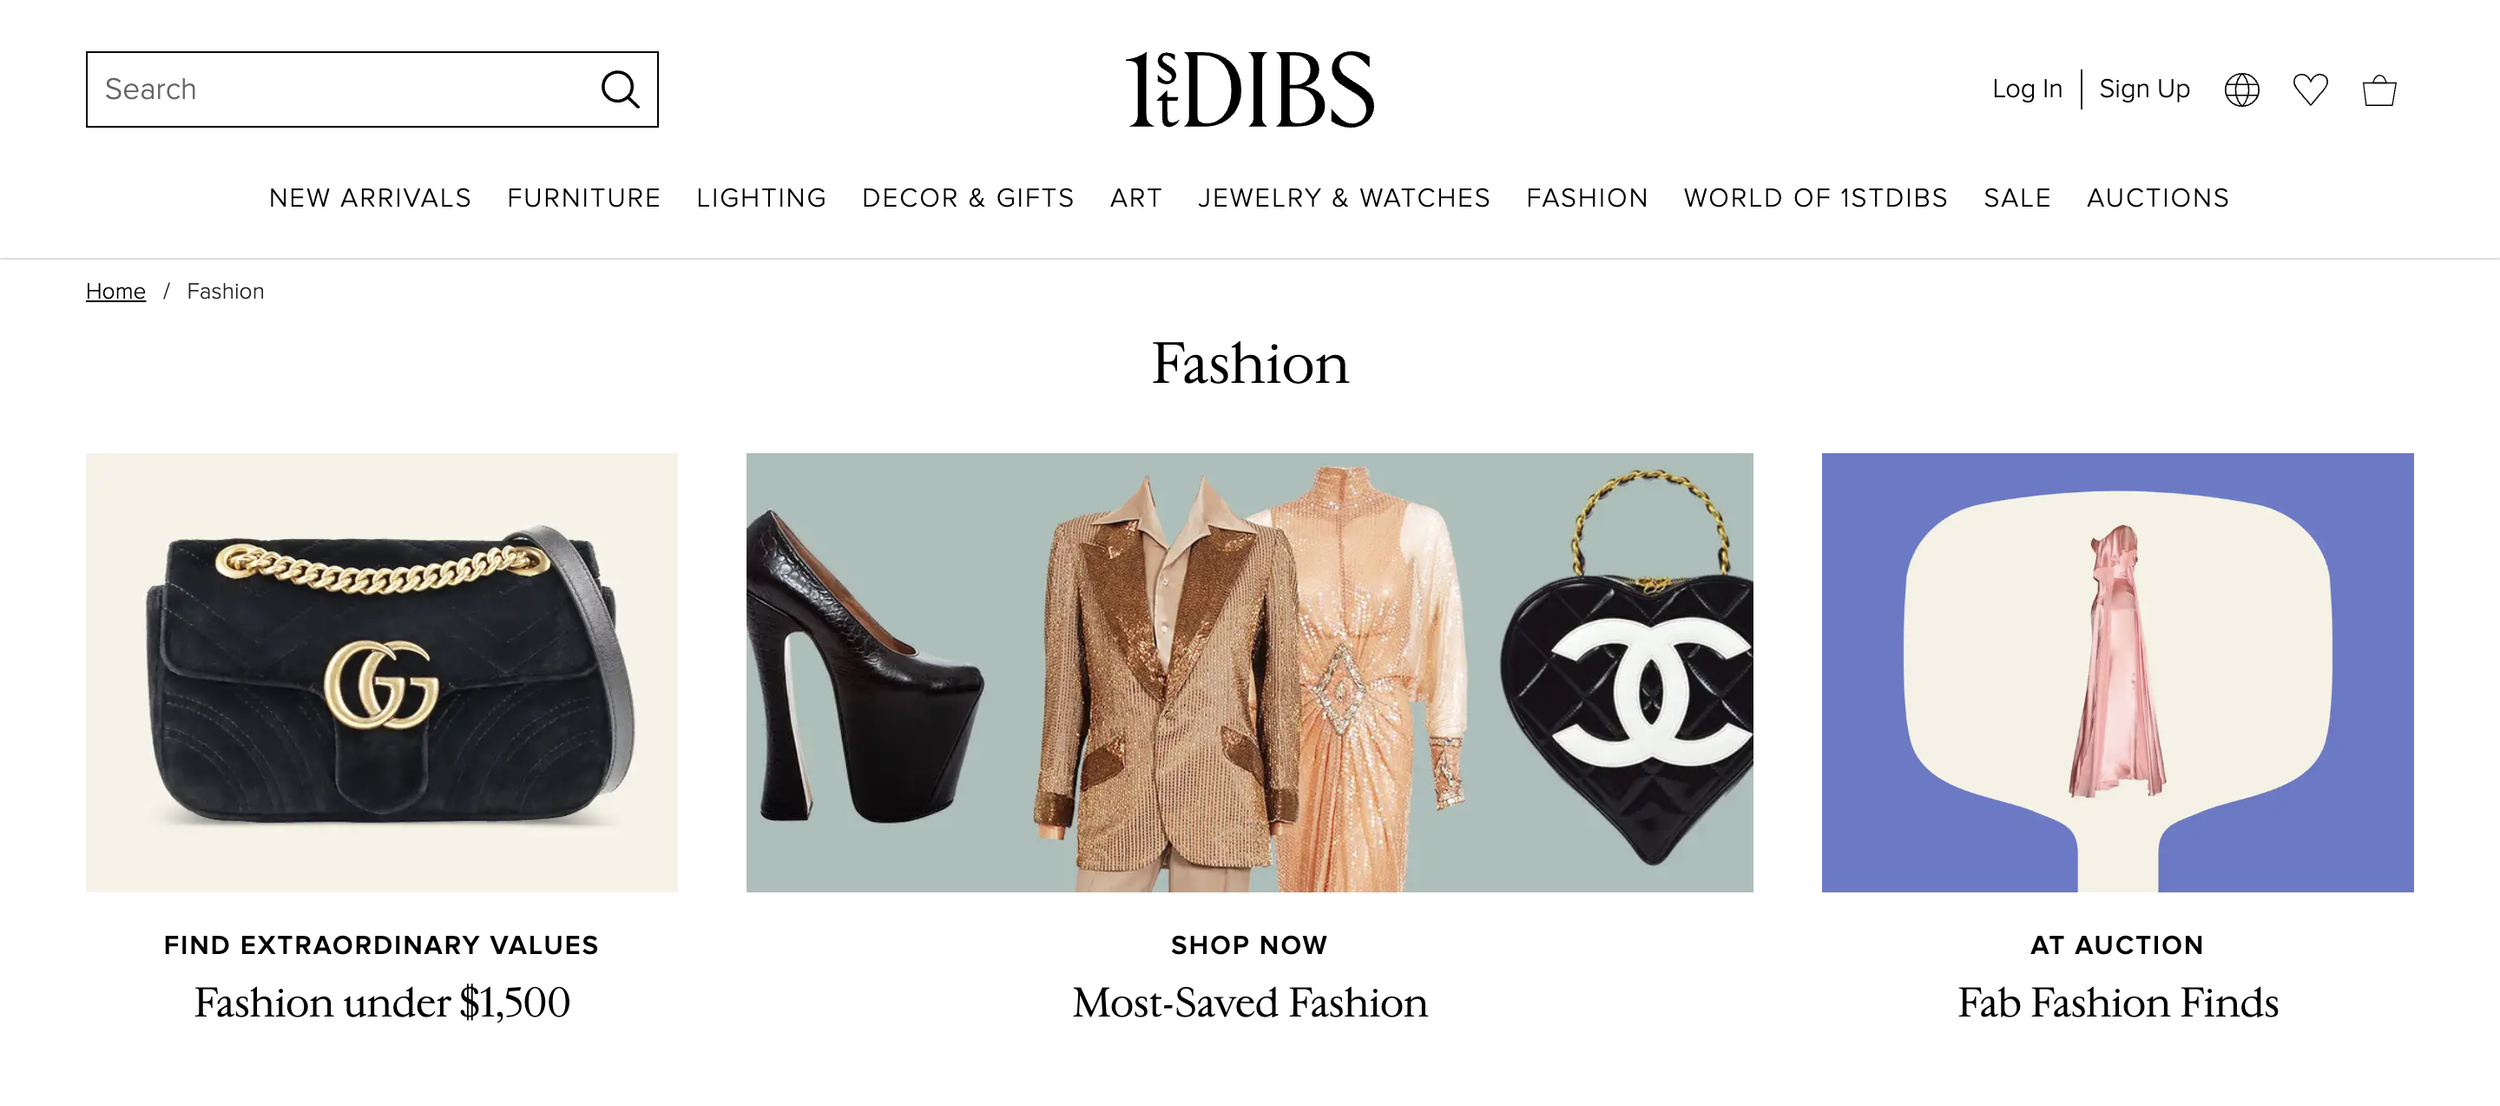Open World of 1stDibs menu
2500x1106 pixels.
(1816, 198)
